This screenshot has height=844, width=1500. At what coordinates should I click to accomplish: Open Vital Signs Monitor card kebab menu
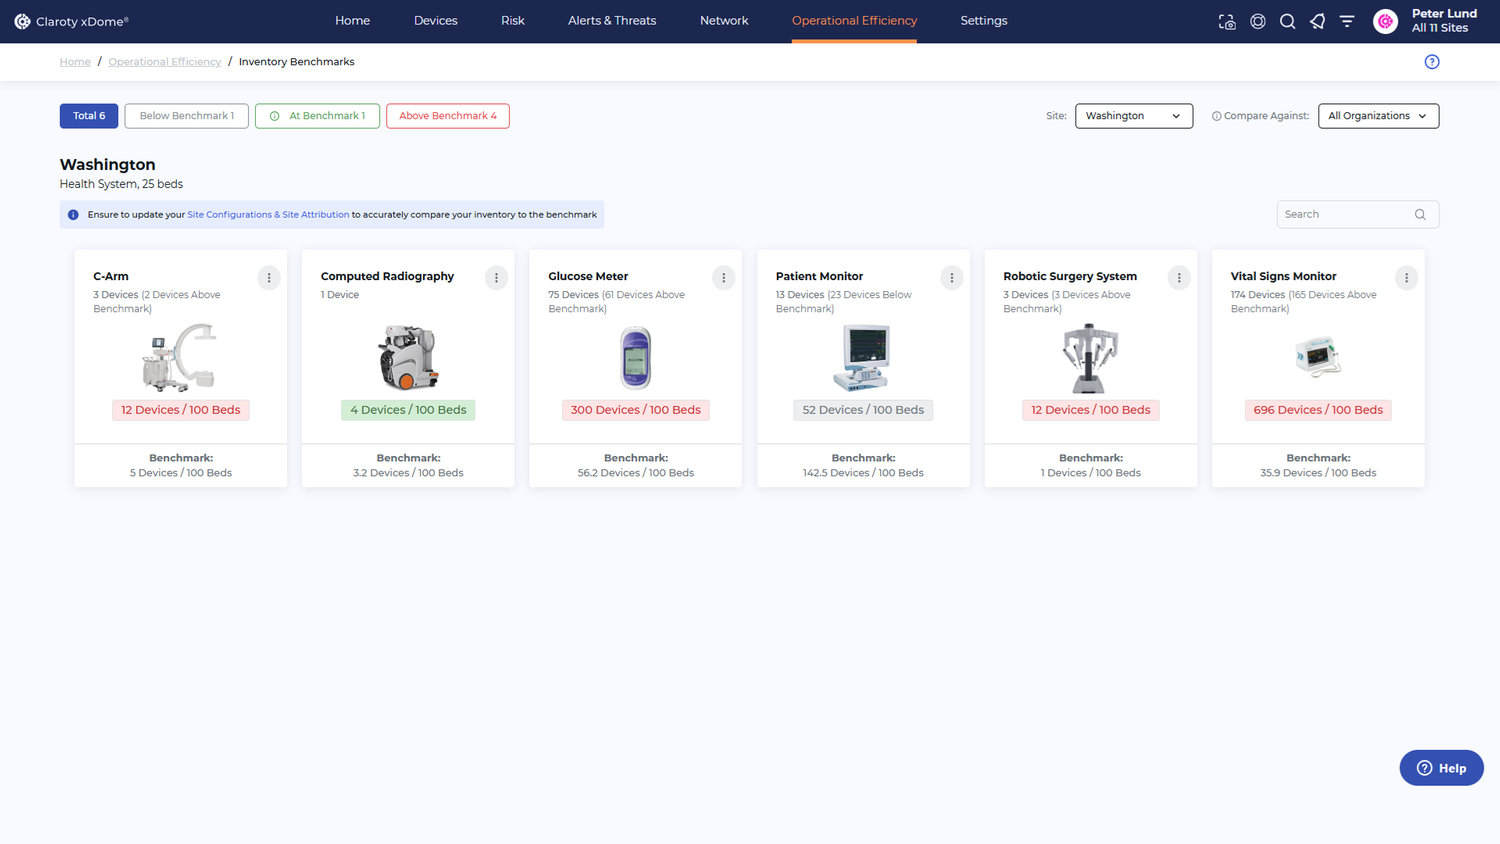(1406, 278)
